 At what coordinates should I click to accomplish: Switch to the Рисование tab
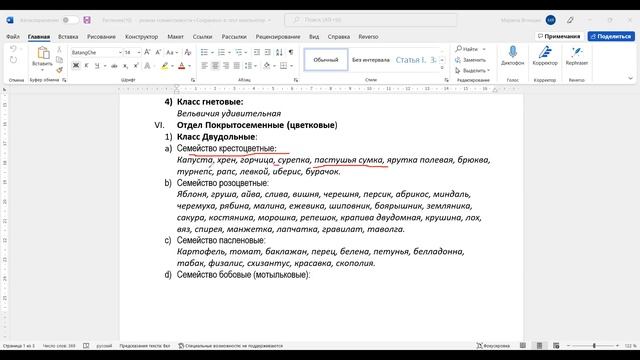tap(101, 37)
